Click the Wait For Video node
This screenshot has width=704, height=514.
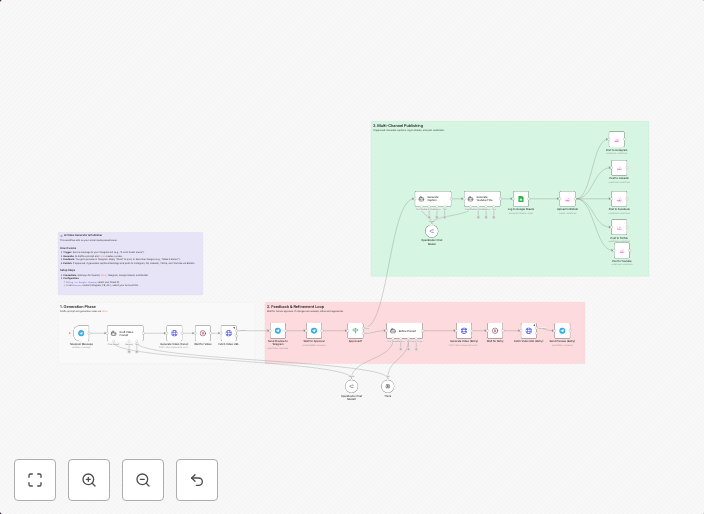pyautogui.click(x=202, y=332)
